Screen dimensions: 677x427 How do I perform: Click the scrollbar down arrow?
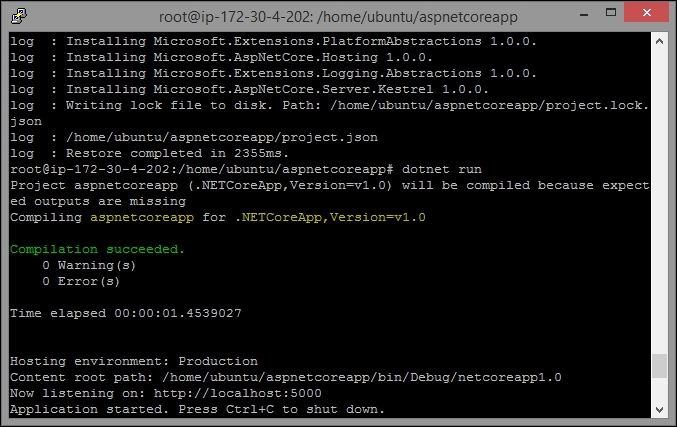(659, 409)
